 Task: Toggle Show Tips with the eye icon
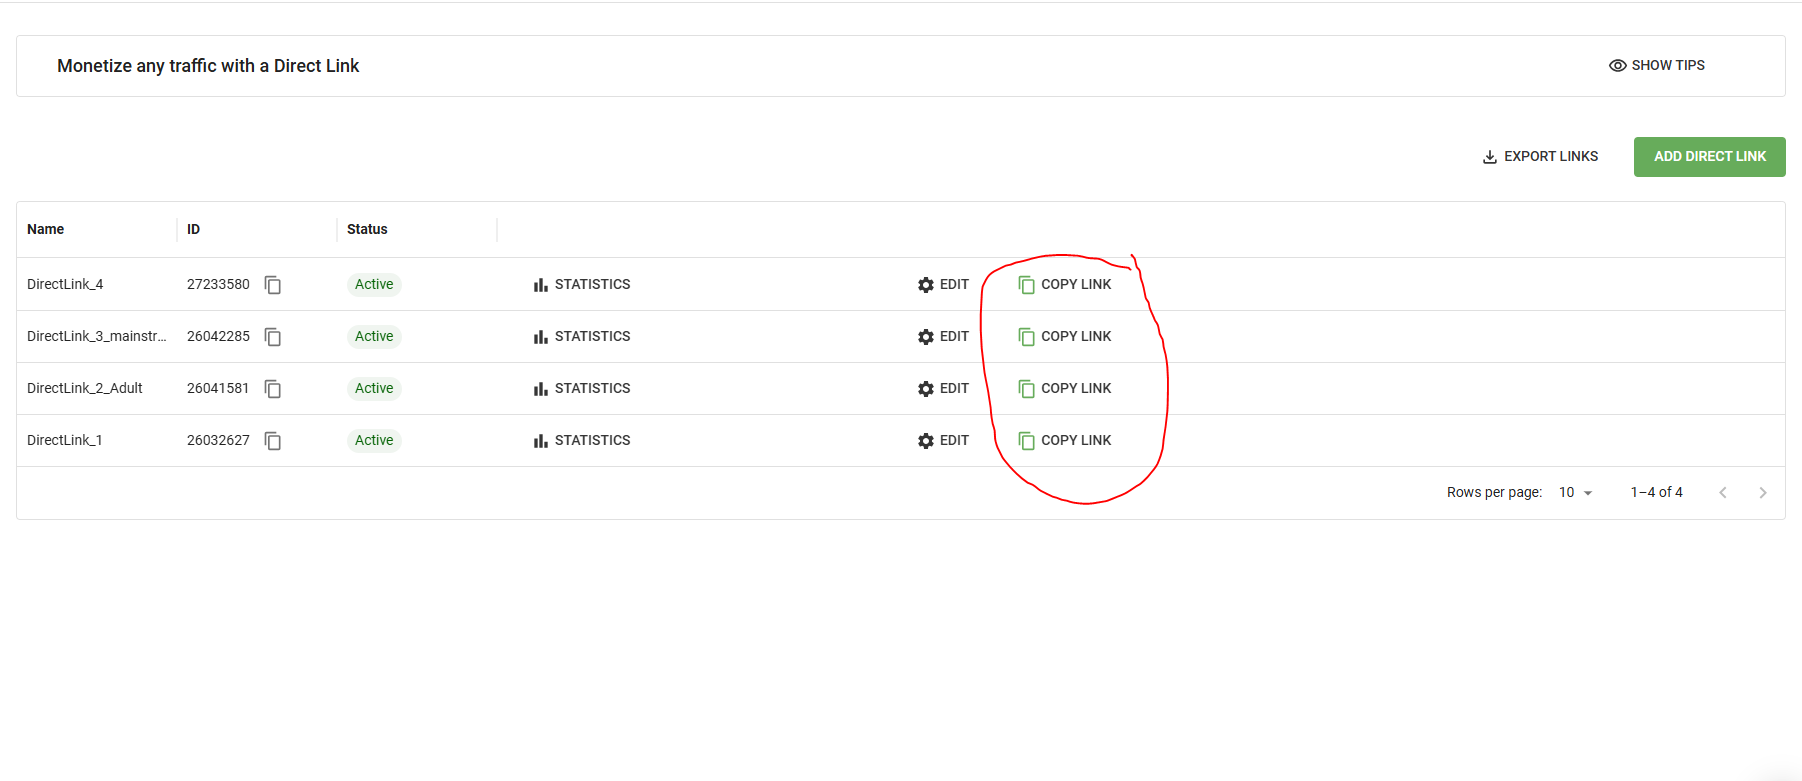pos(1657,65)
